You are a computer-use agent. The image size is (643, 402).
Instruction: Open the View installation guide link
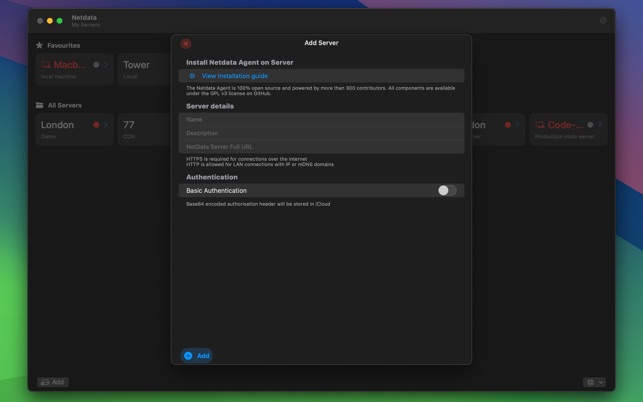pos(235,76)
